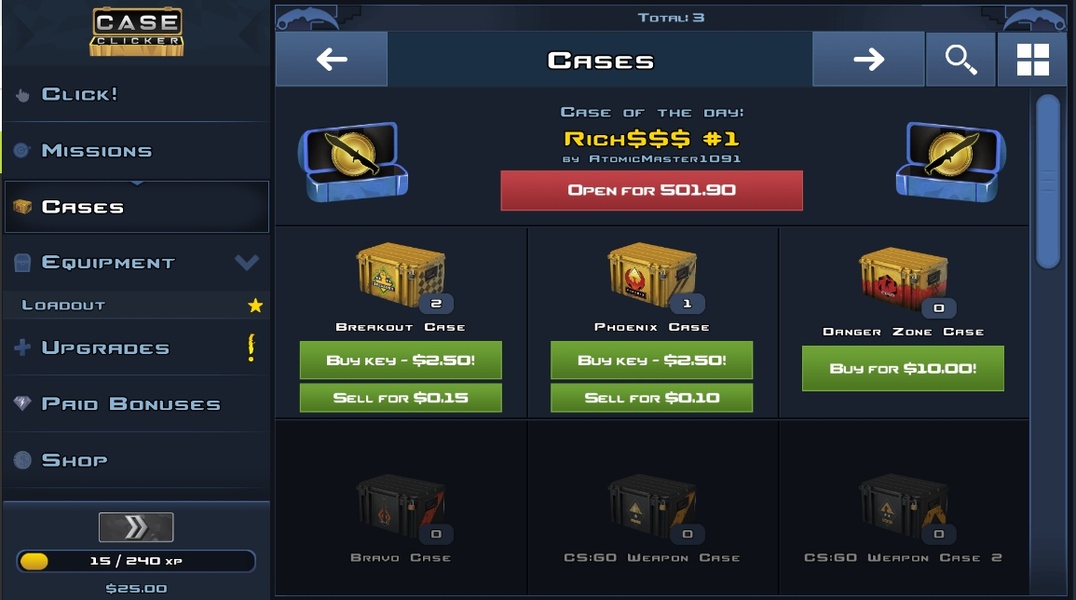Open the Upgrades menu item
The image size is (1076, 600).
point(137,347)
